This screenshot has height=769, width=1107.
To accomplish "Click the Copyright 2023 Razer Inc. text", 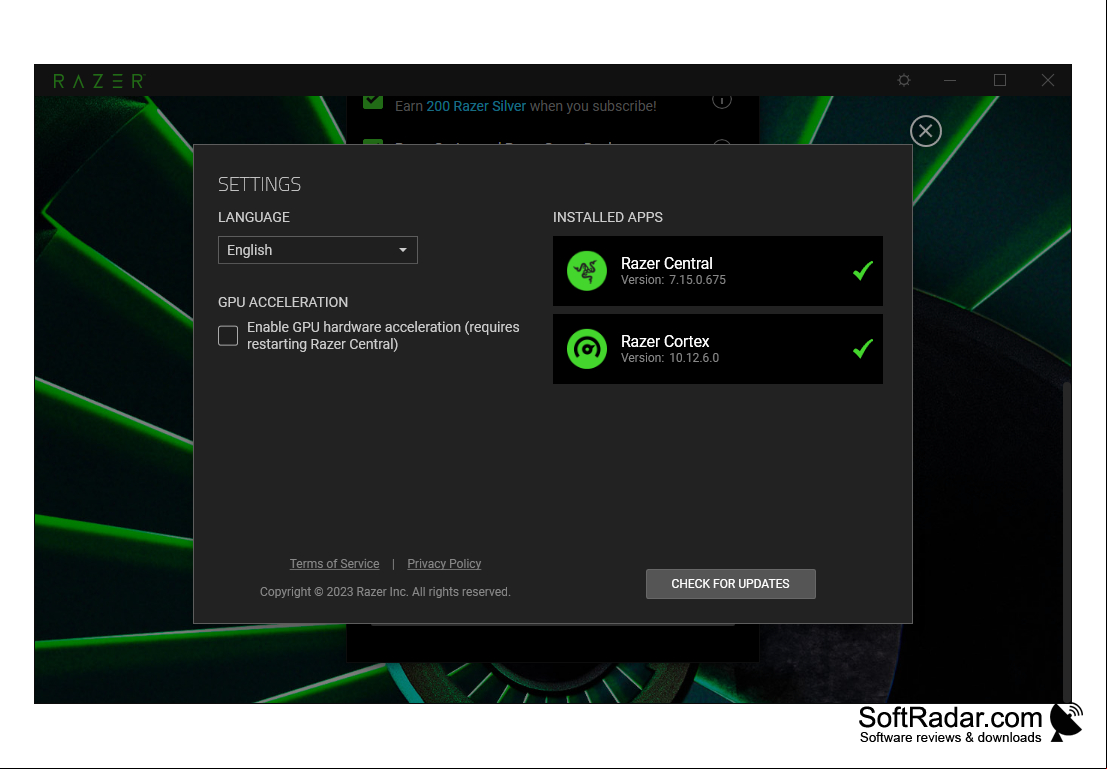I will point(385,592).
